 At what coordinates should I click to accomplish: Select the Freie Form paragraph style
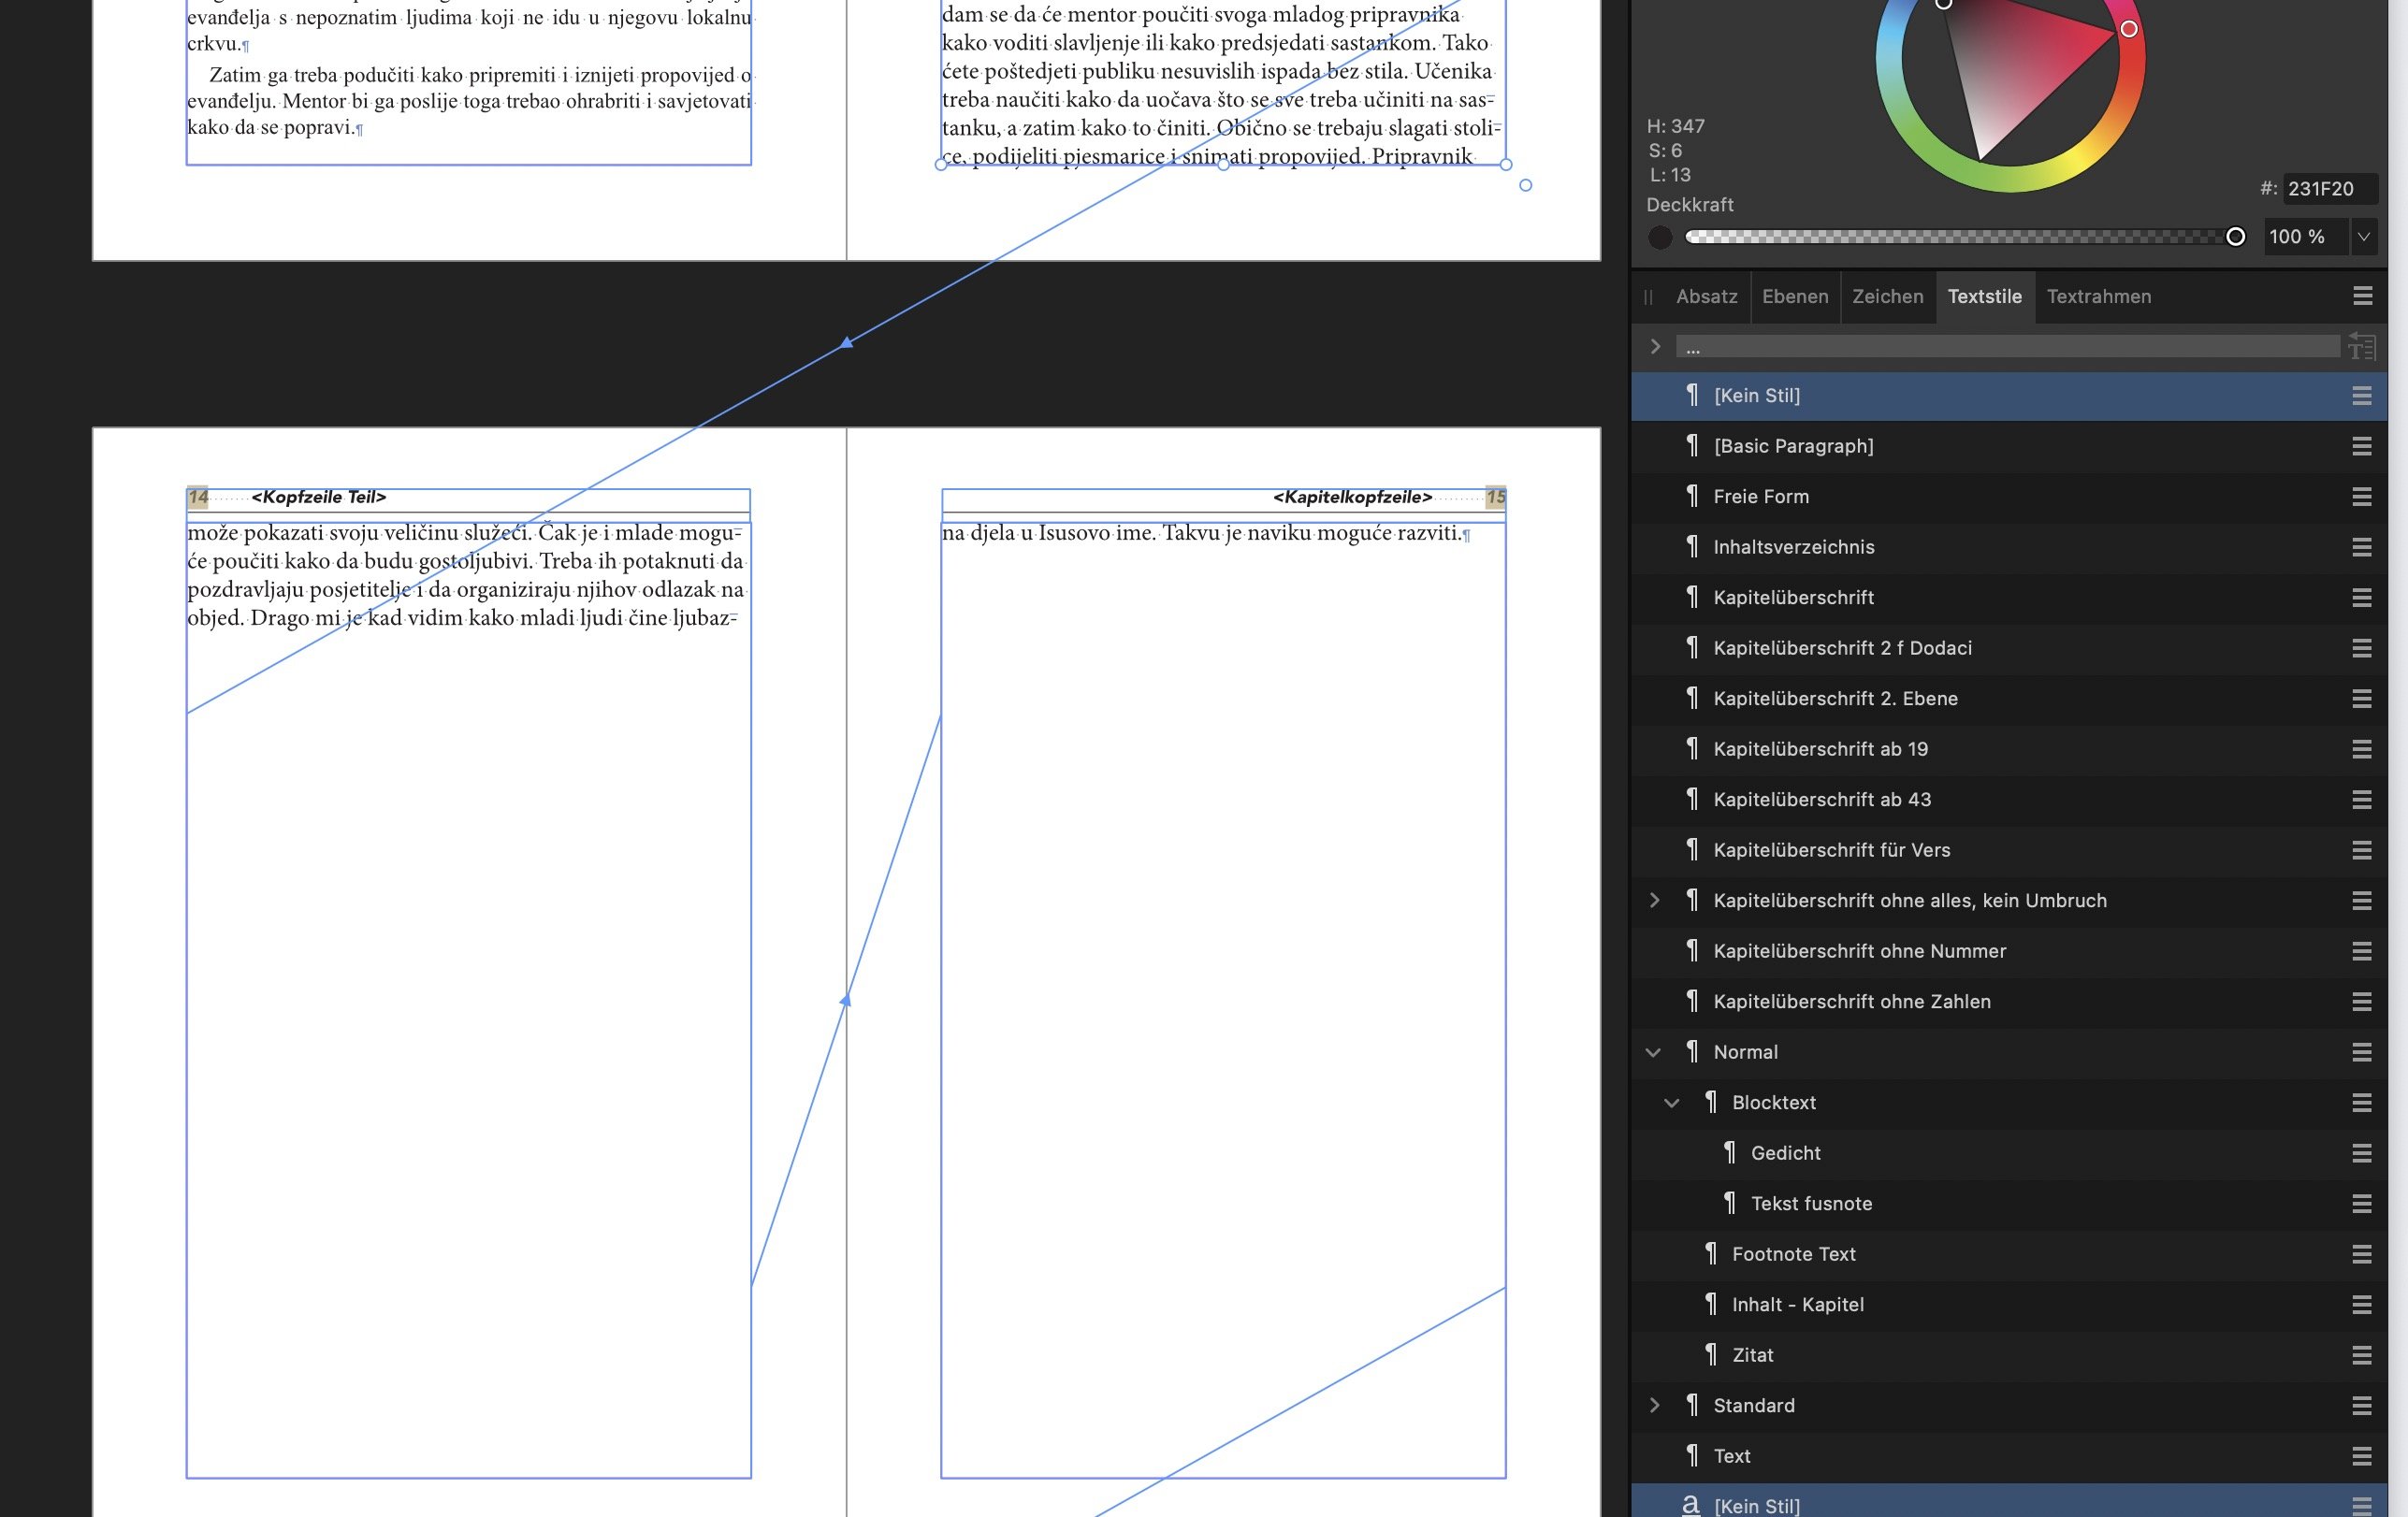coord(1761,496)
